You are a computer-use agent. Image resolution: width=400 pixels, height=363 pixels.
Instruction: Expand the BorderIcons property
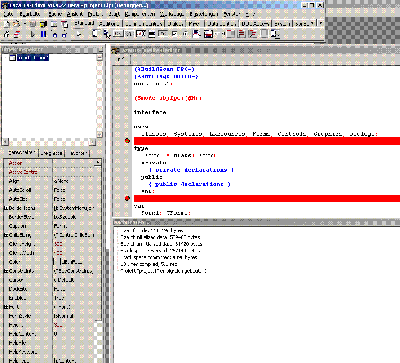(x=5, y=208)
